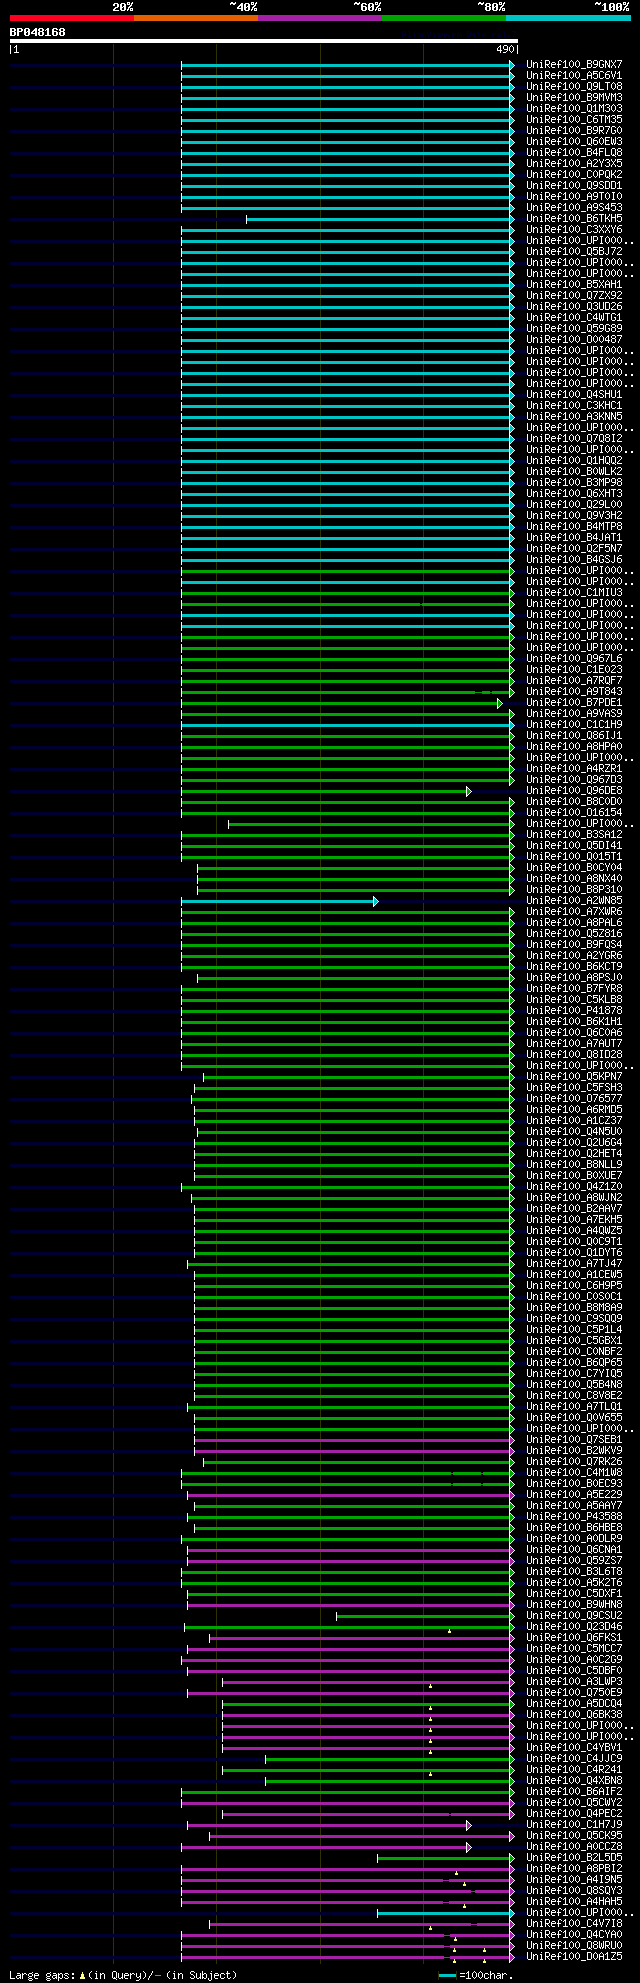Screen dimensions: 640x1983
Task: Select label UniRef100_A9S453
Action: coord(574,208)
